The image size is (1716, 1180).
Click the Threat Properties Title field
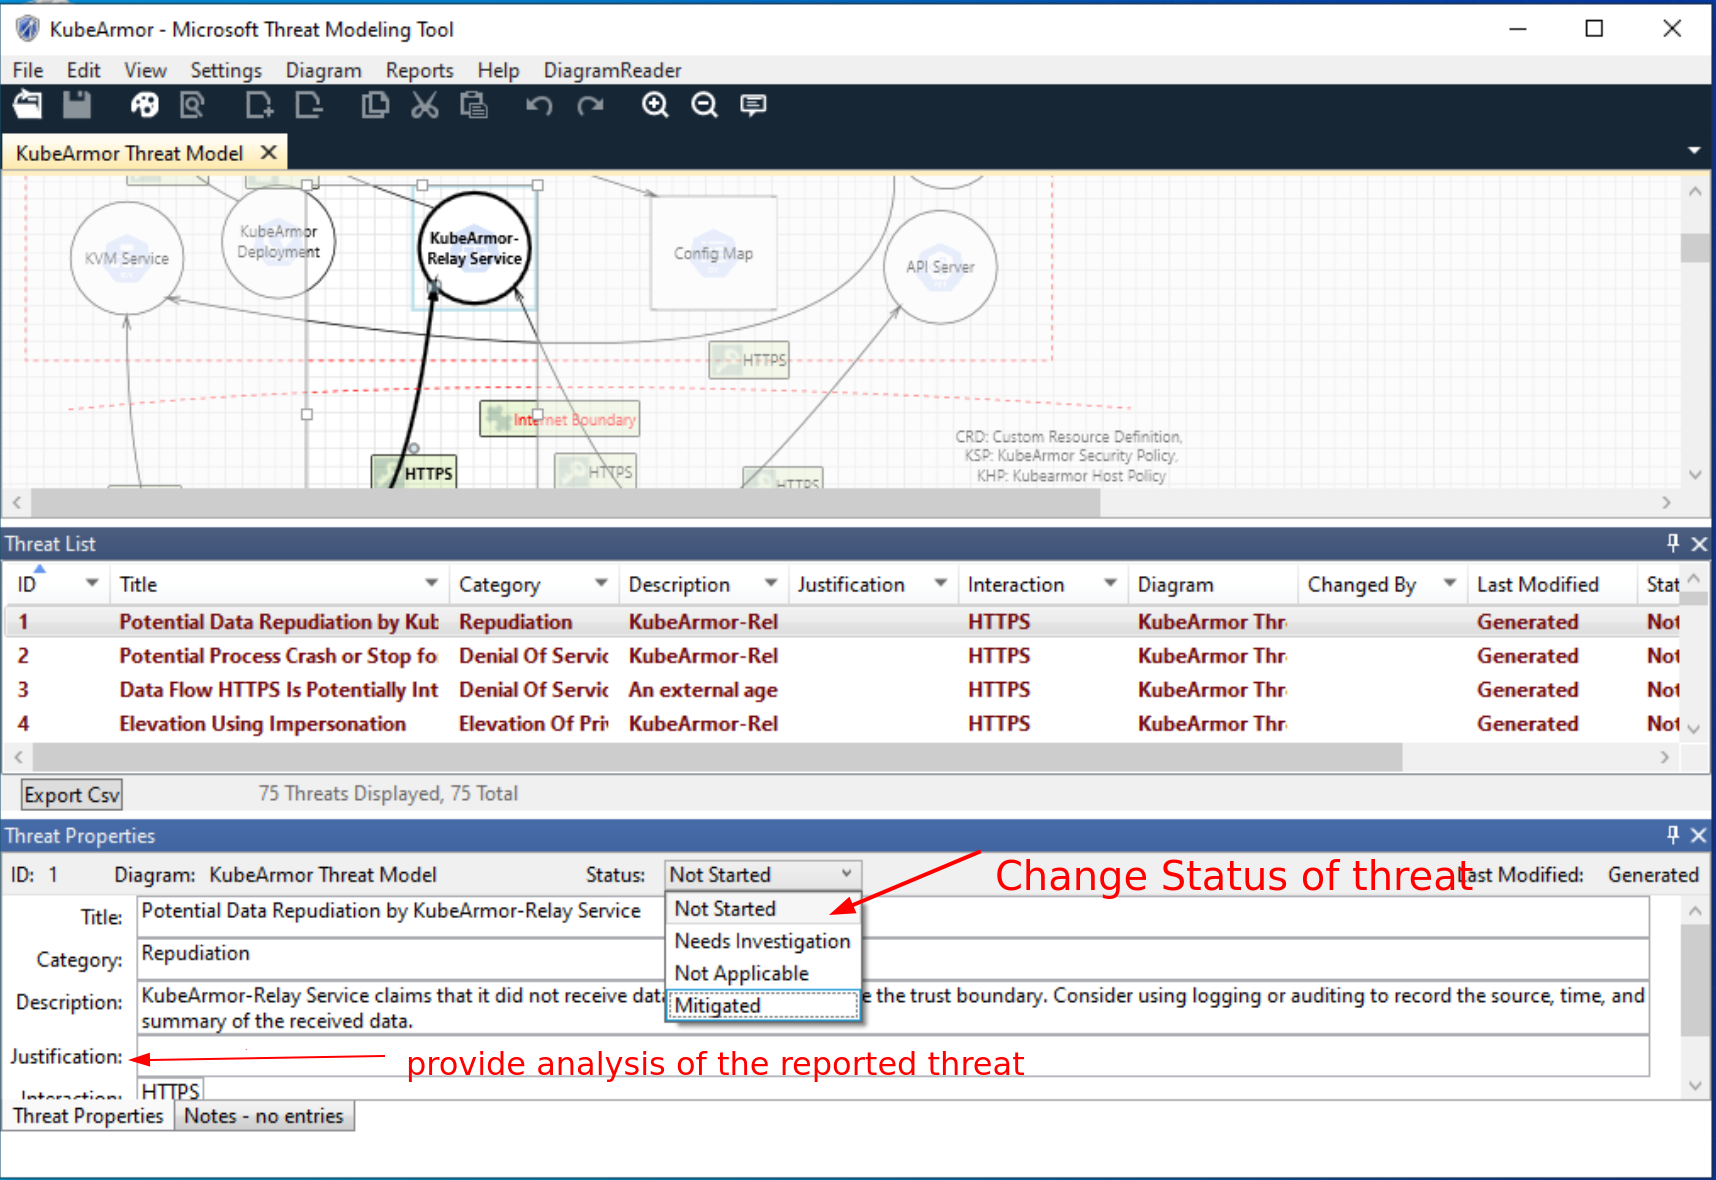click(x=893, y=917)
